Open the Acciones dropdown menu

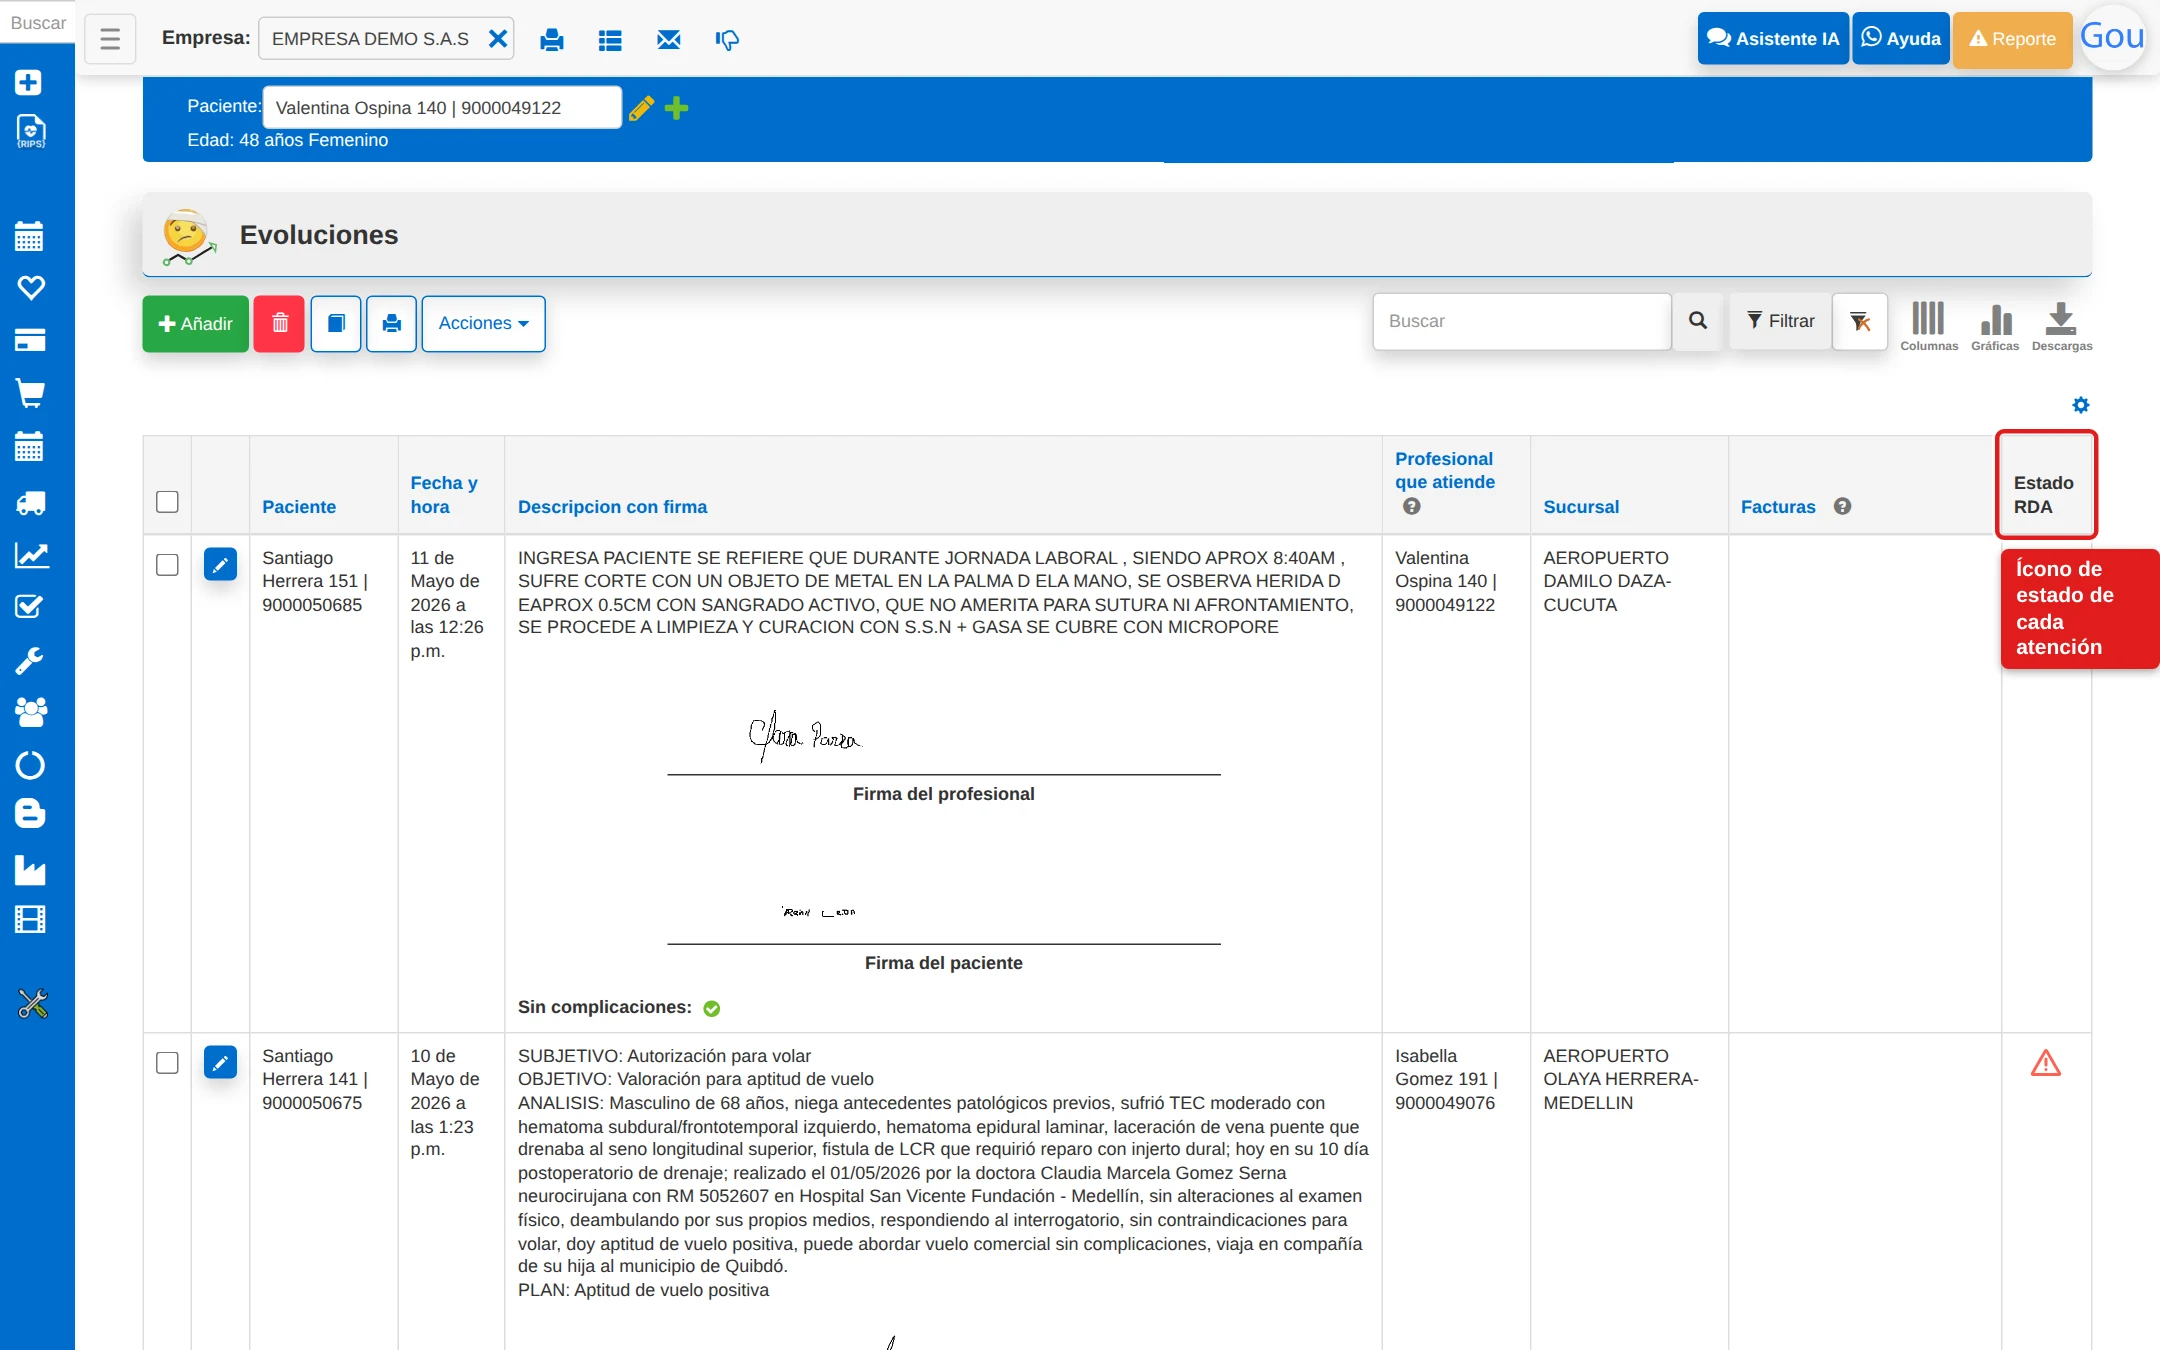click(484, 324)
